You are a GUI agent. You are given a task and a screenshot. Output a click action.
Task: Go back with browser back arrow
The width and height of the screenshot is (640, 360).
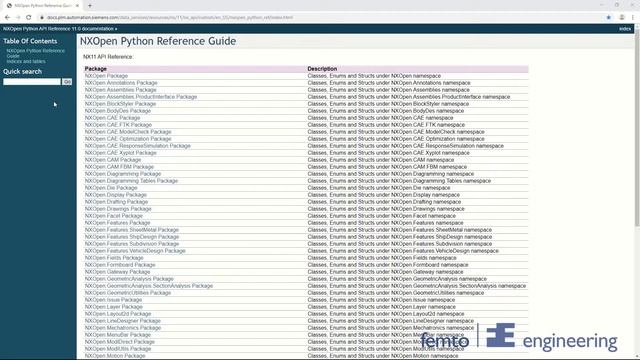click(x=7, y=18)
